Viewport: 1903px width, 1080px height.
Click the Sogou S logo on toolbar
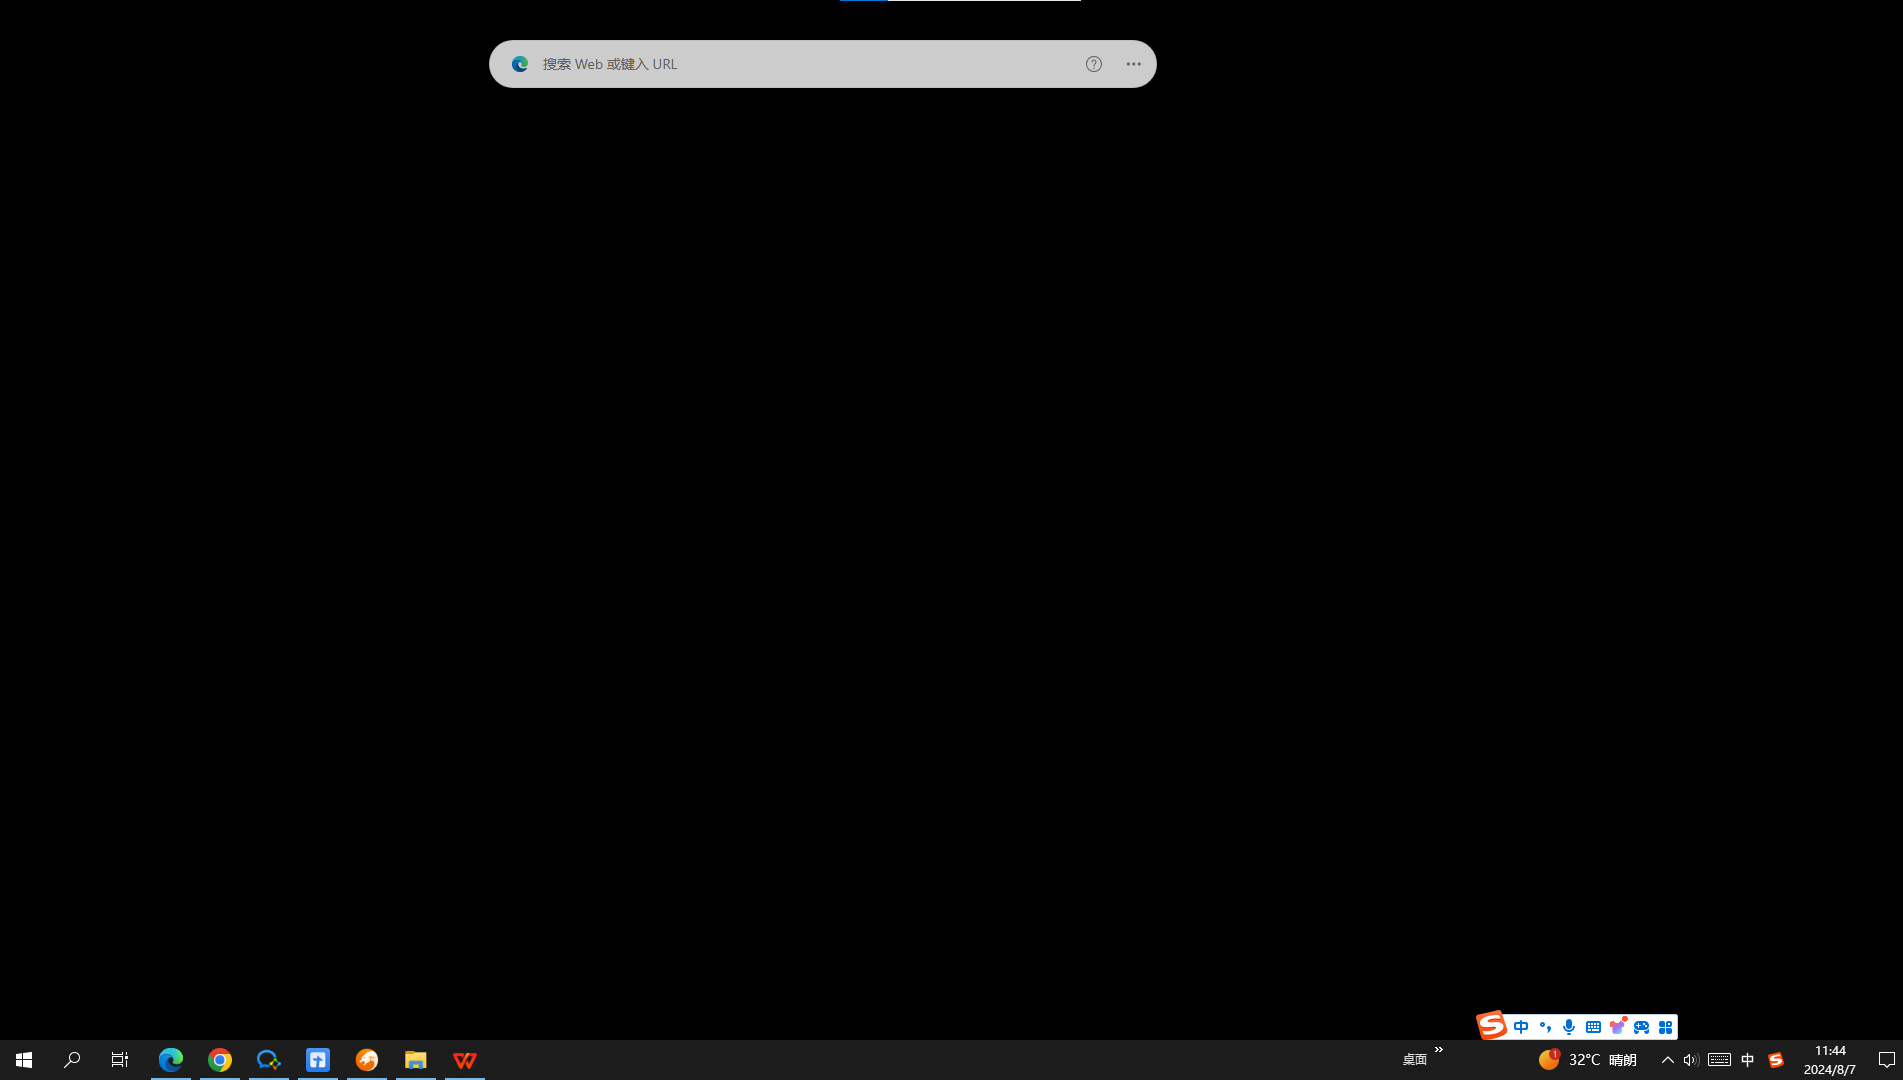tap(1492, 1025)
